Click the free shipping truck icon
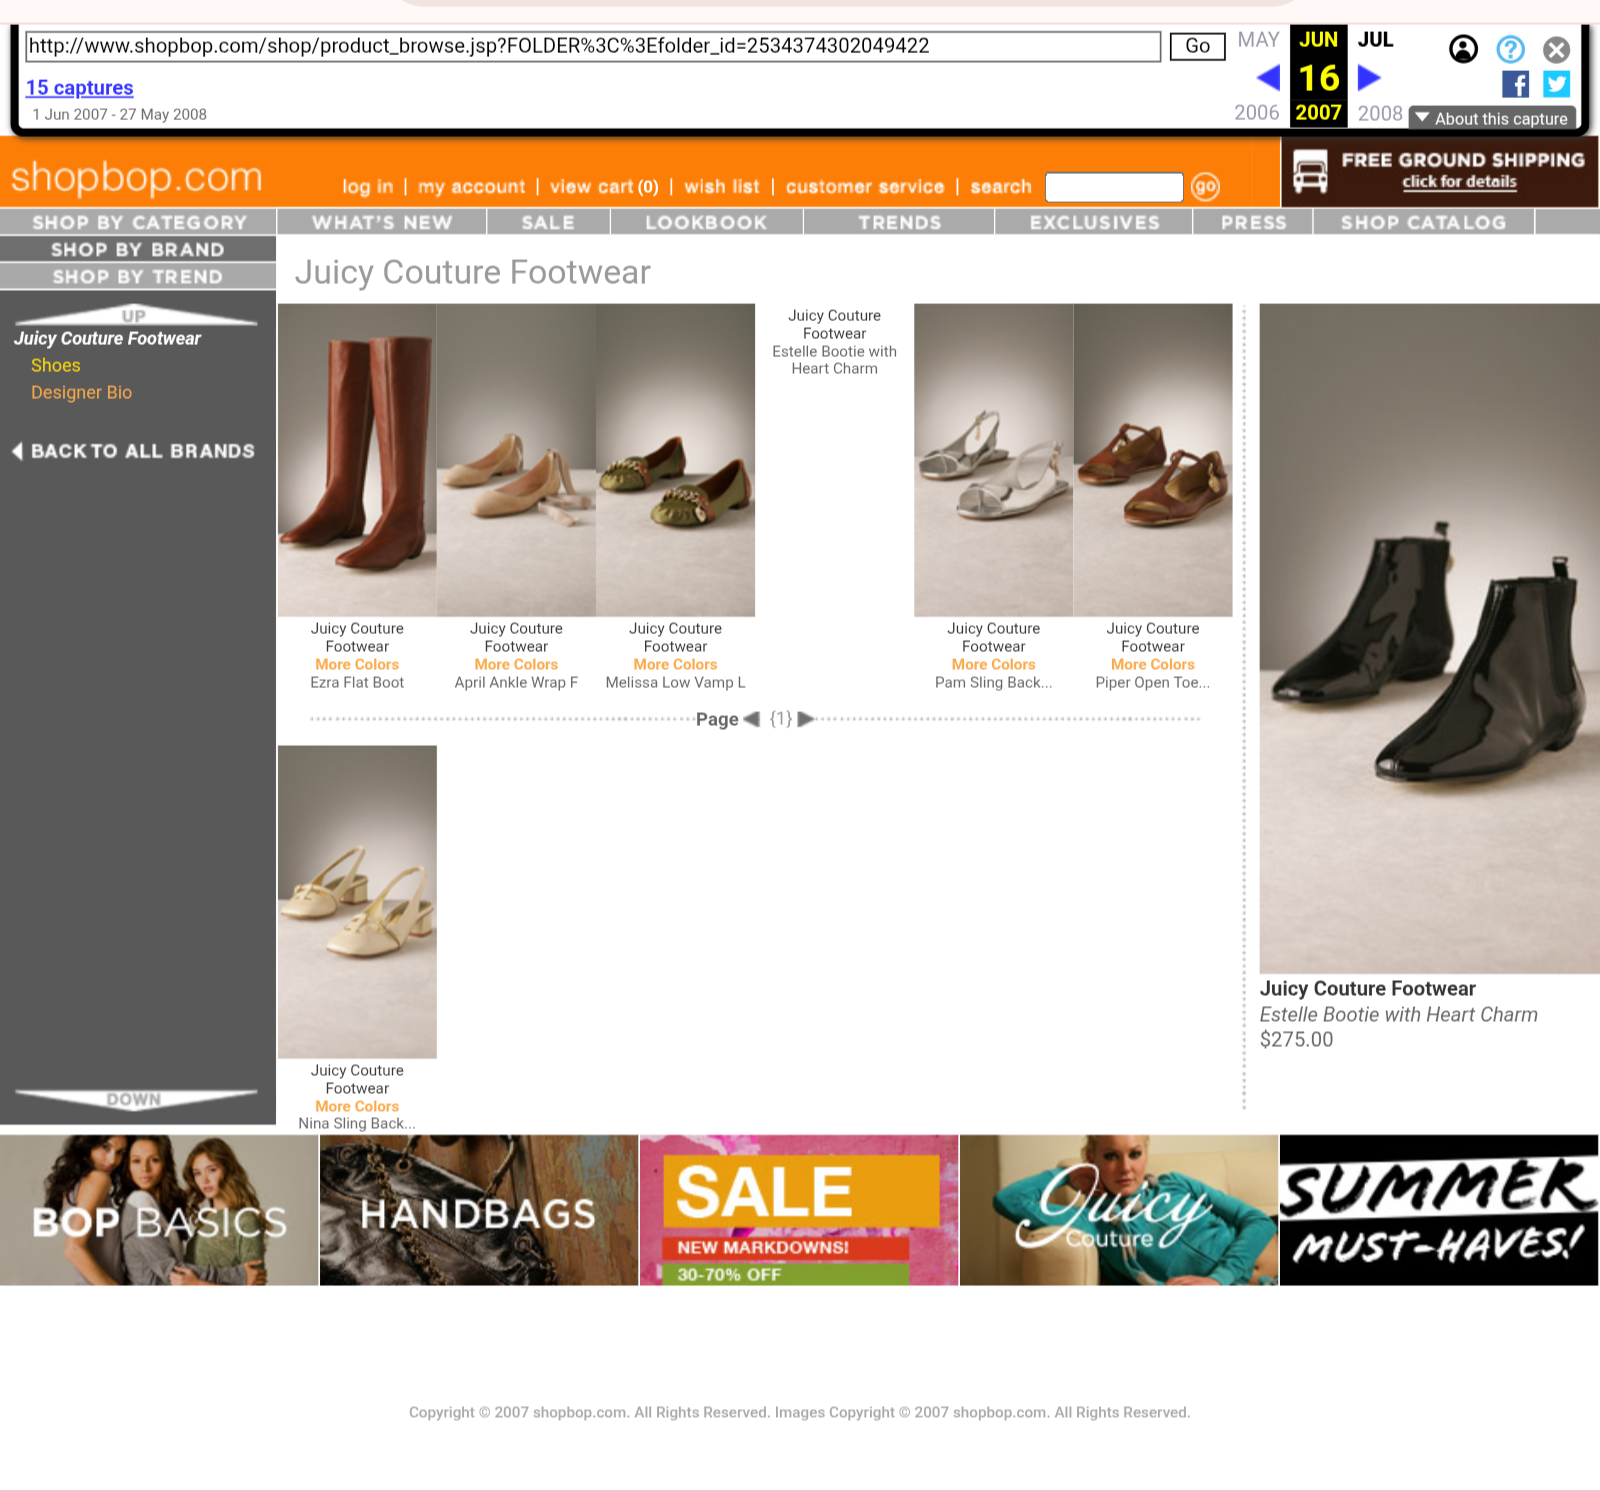This screenshot has height=1490, width=1600. (x=1310, y=171)
